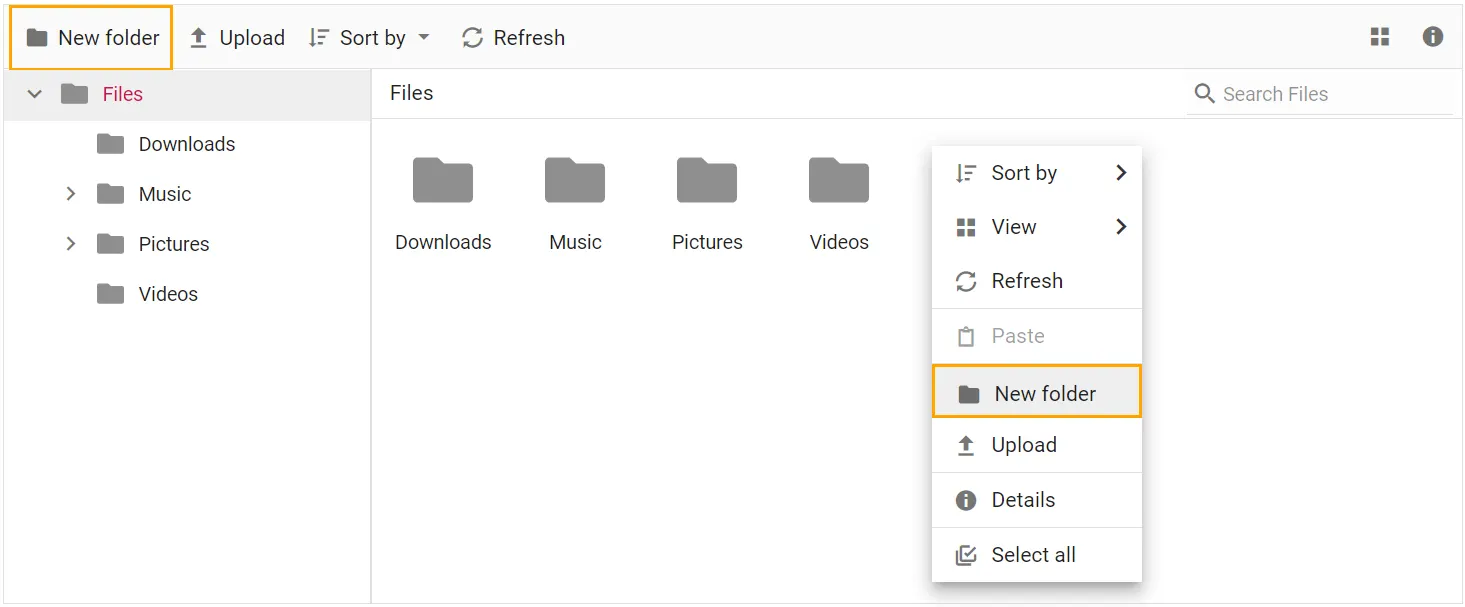Click the New folder toolbar button
The height and width of the screenshot is (607, 1465).
click(91, 38)
